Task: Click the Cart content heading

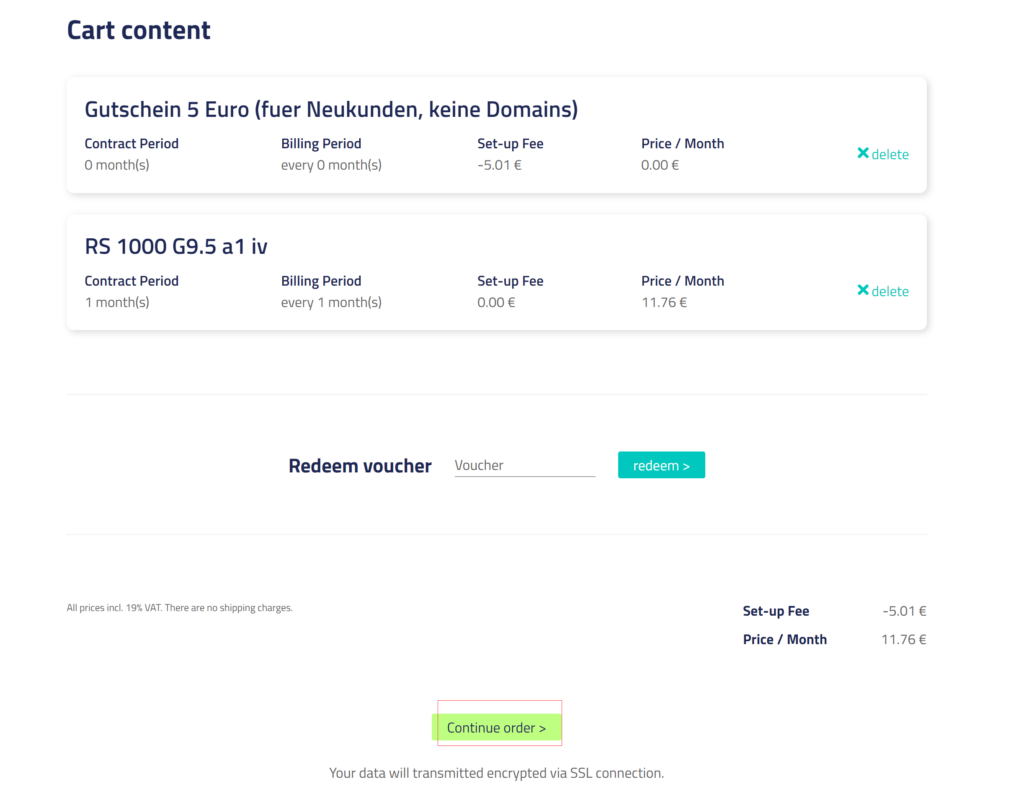Action: click(x=138, y=30)
